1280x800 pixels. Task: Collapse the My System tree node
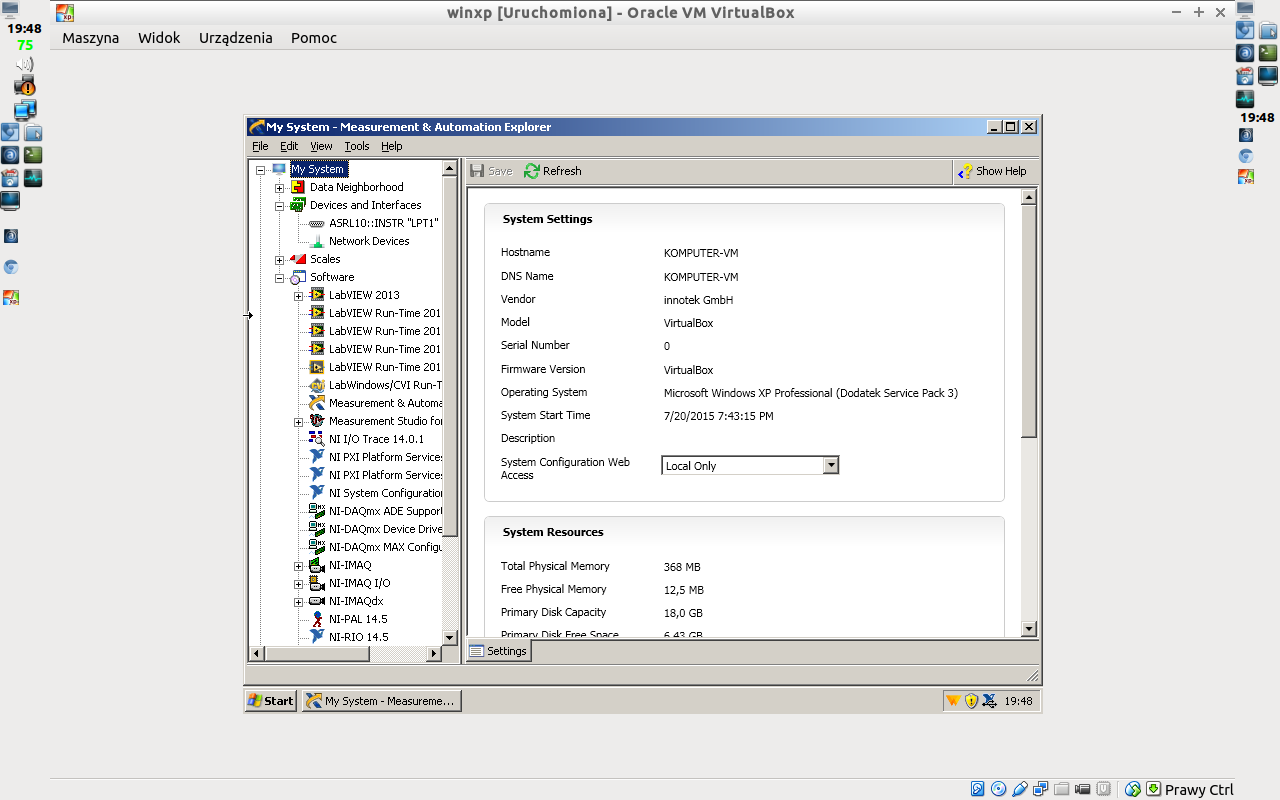[261, 169]
